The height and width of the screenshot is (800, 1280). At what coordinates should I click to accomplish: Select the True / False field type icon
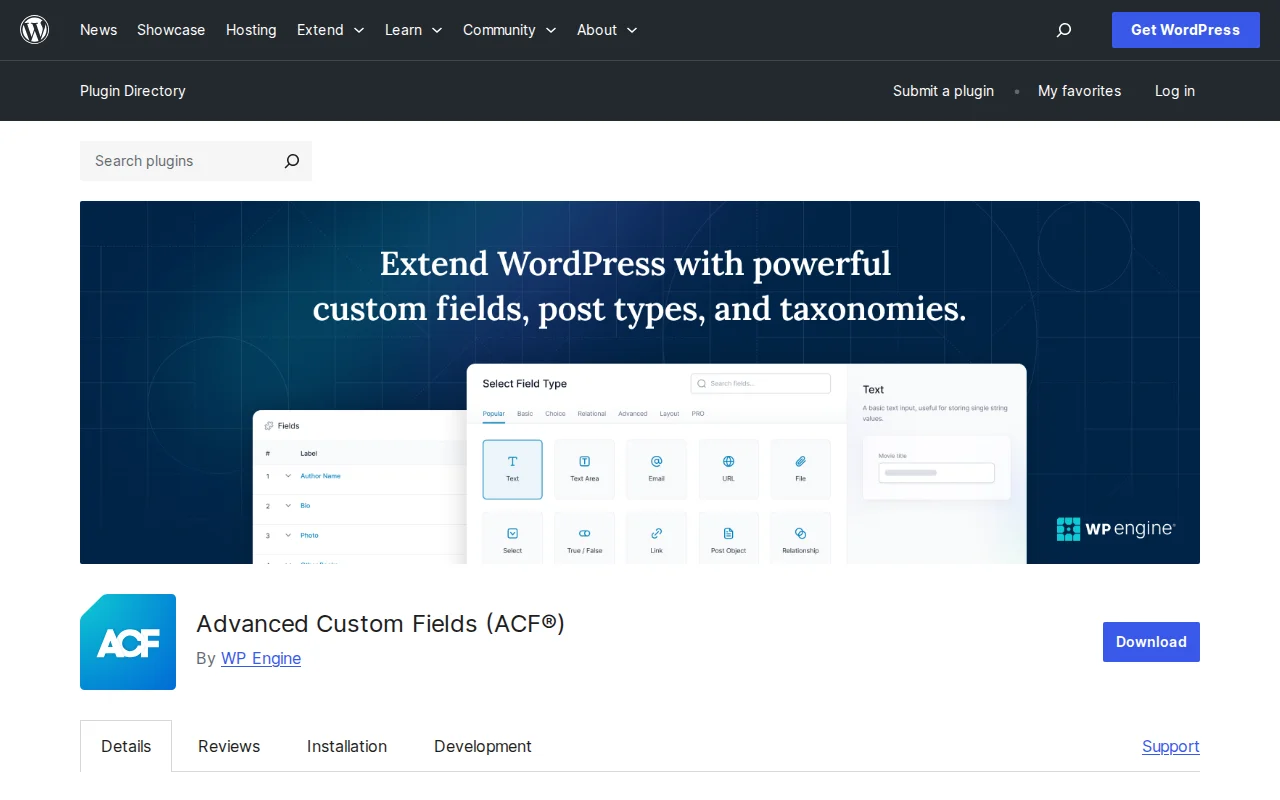click(584, 537)
